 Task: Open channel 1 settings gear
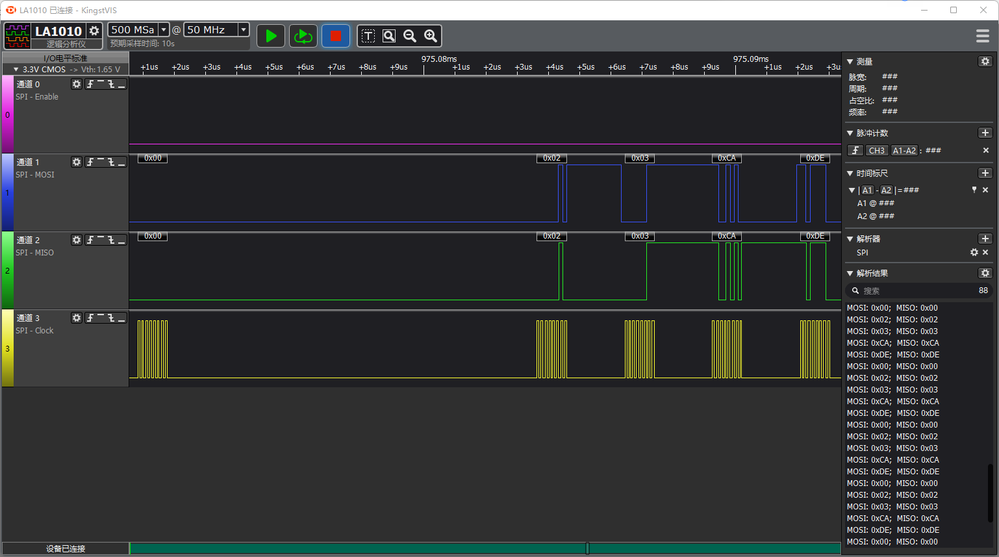pyautogui.click(x=76, y=162)
